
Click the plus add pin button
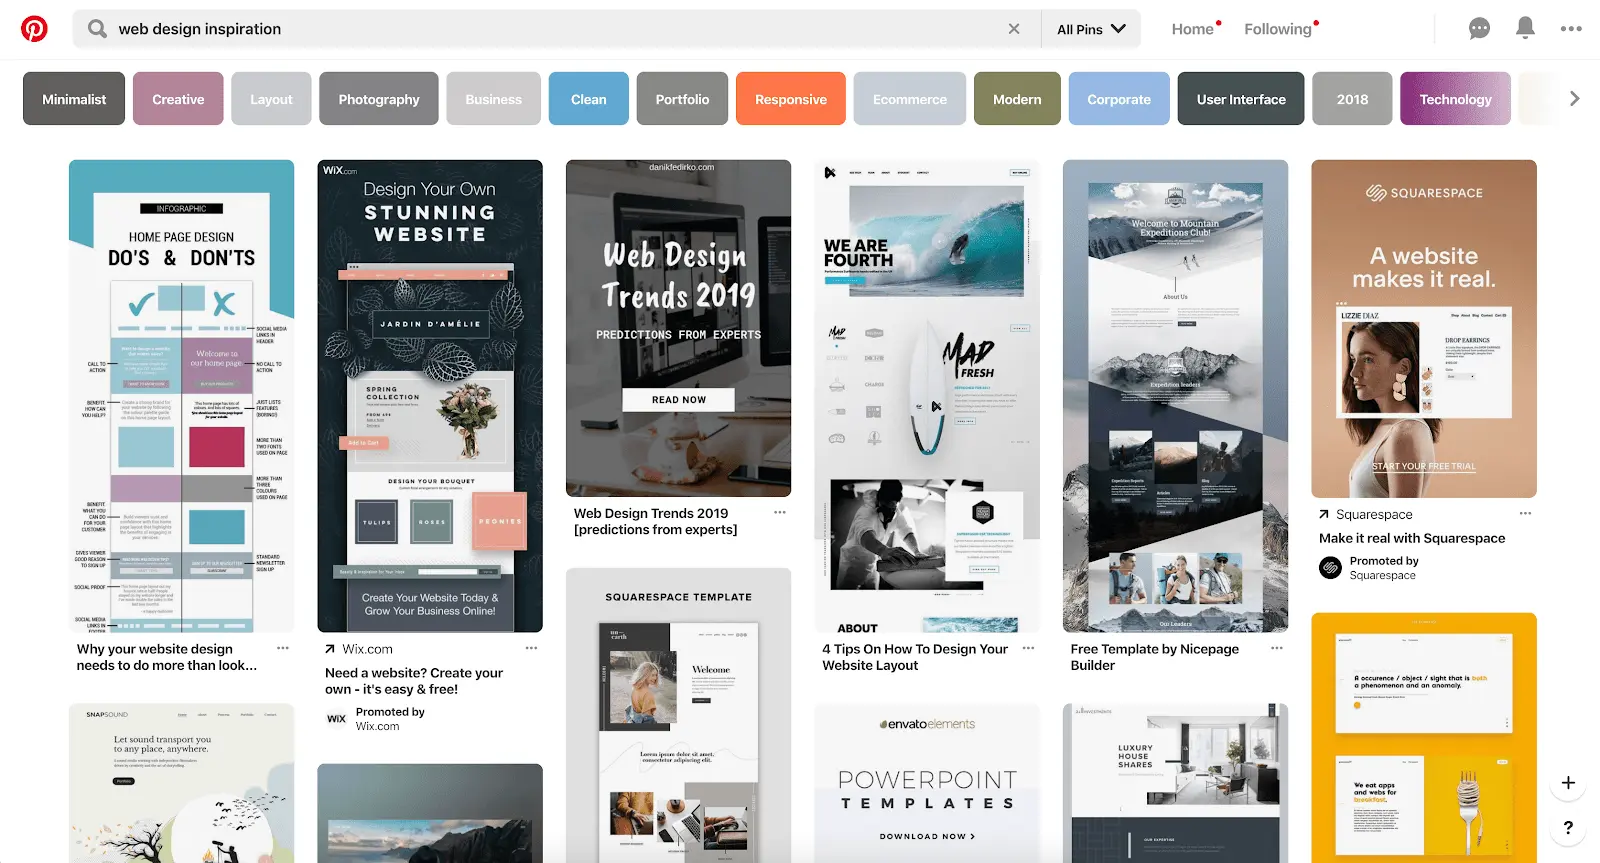1568,783
